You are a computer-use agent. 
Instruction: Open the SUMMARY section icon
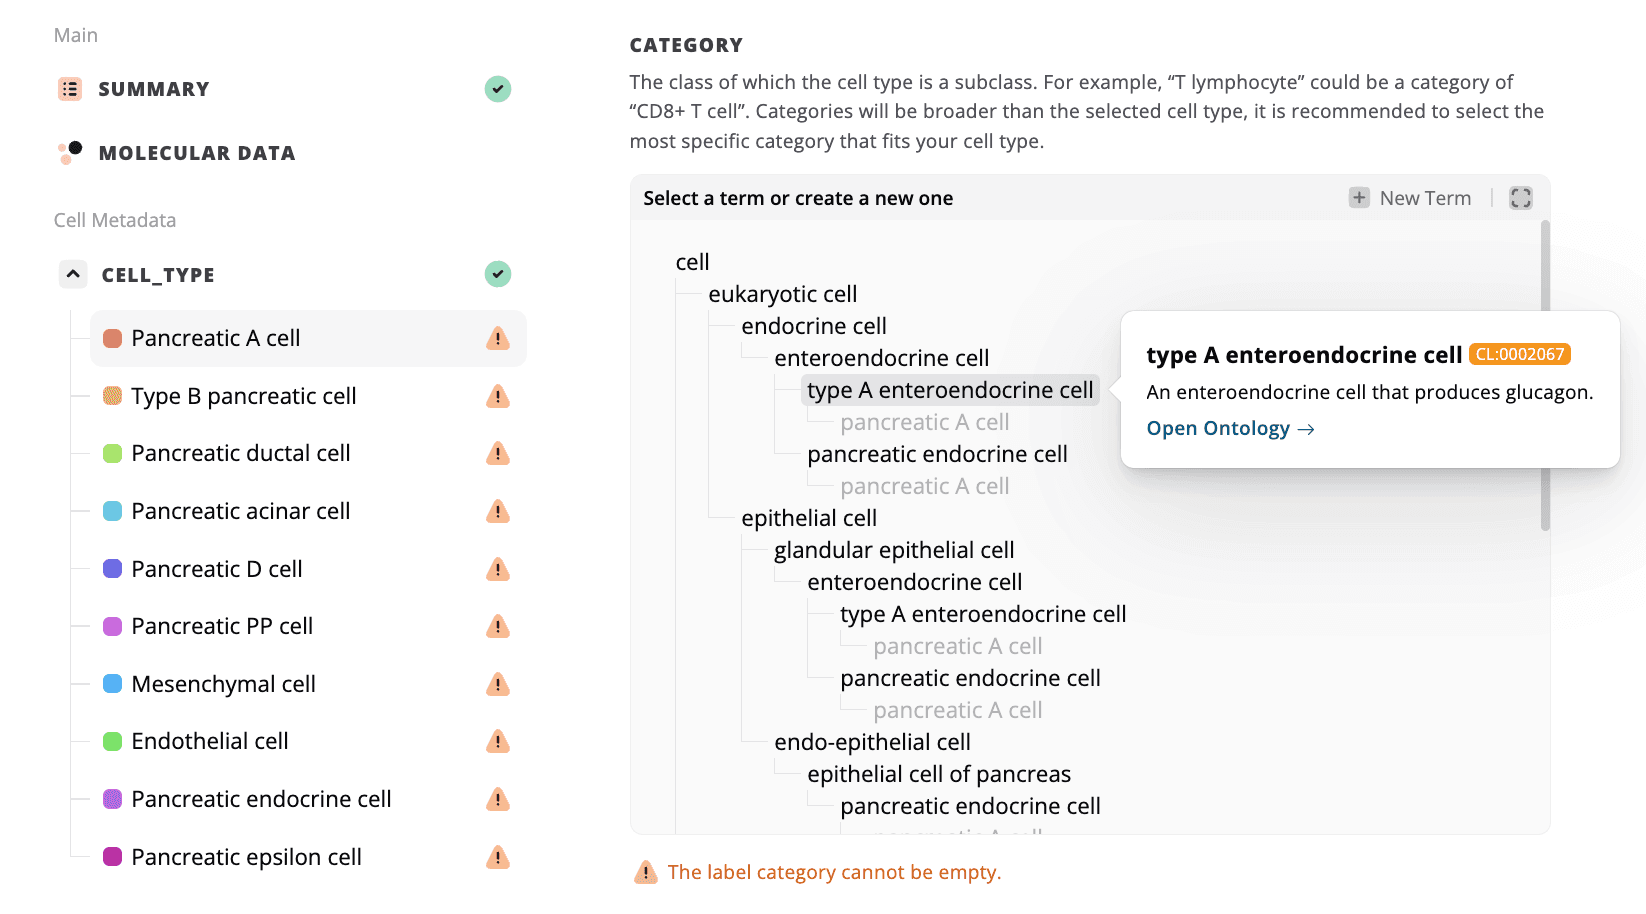pyautogui.click(x=69, y=88)
